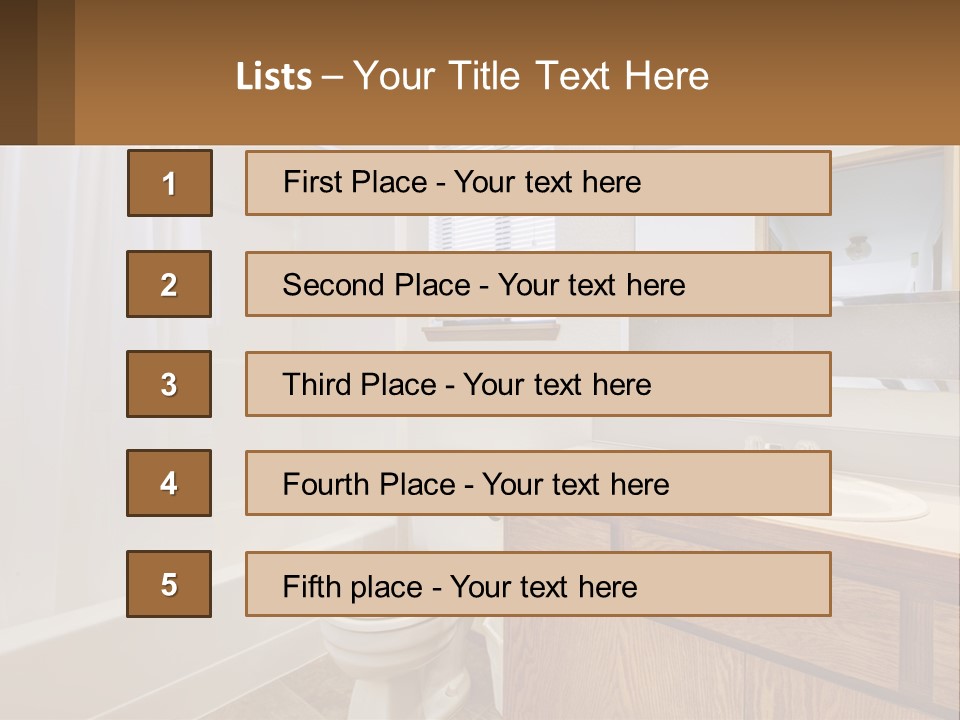Click the Fifth place text box

(x=538, y=585)
